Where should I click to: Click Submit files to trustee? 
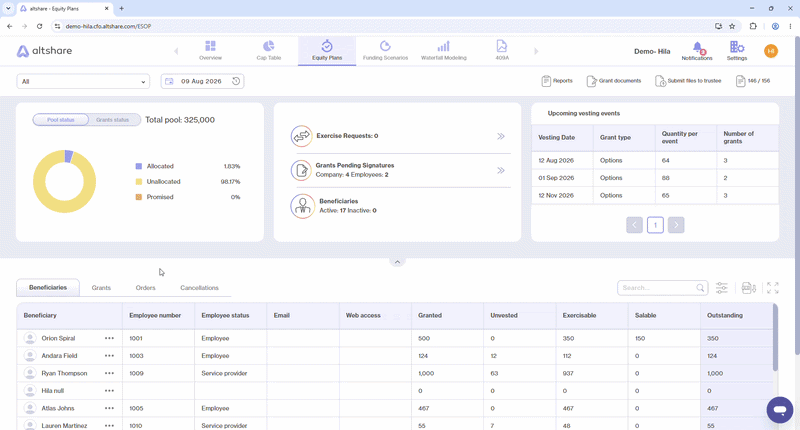[x=688, y=81]
